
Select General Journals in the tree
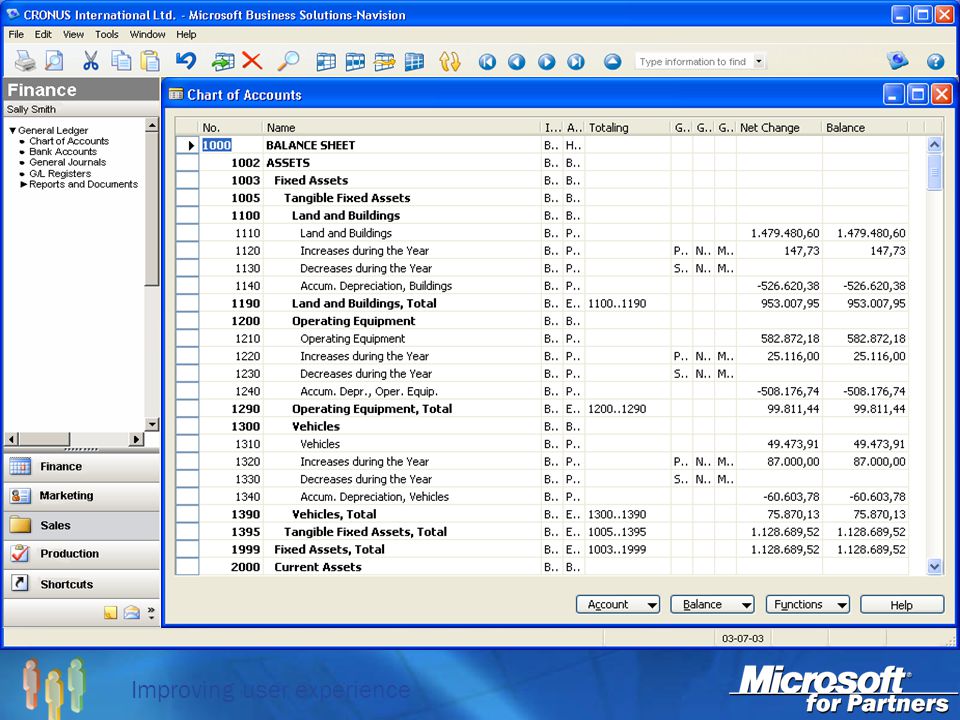point(67,162)
